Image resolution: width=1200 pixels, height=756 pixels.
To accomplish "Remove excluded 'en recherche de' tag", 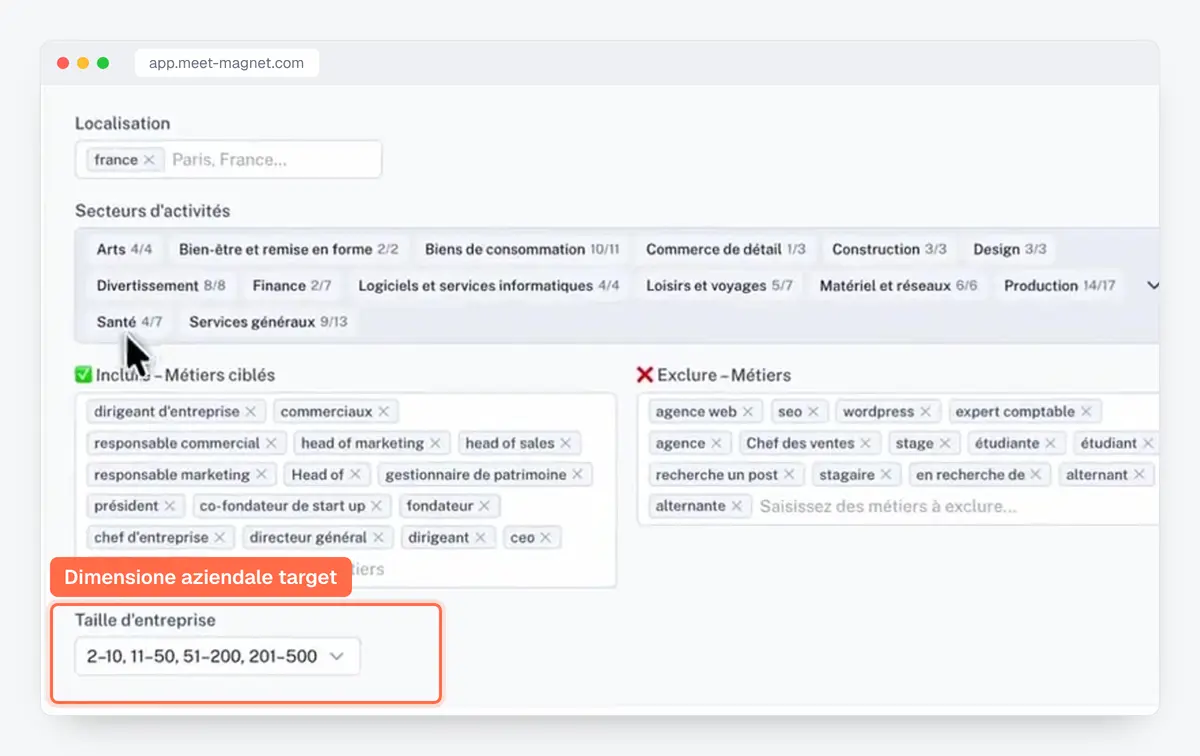I will tap(1036, 474).
